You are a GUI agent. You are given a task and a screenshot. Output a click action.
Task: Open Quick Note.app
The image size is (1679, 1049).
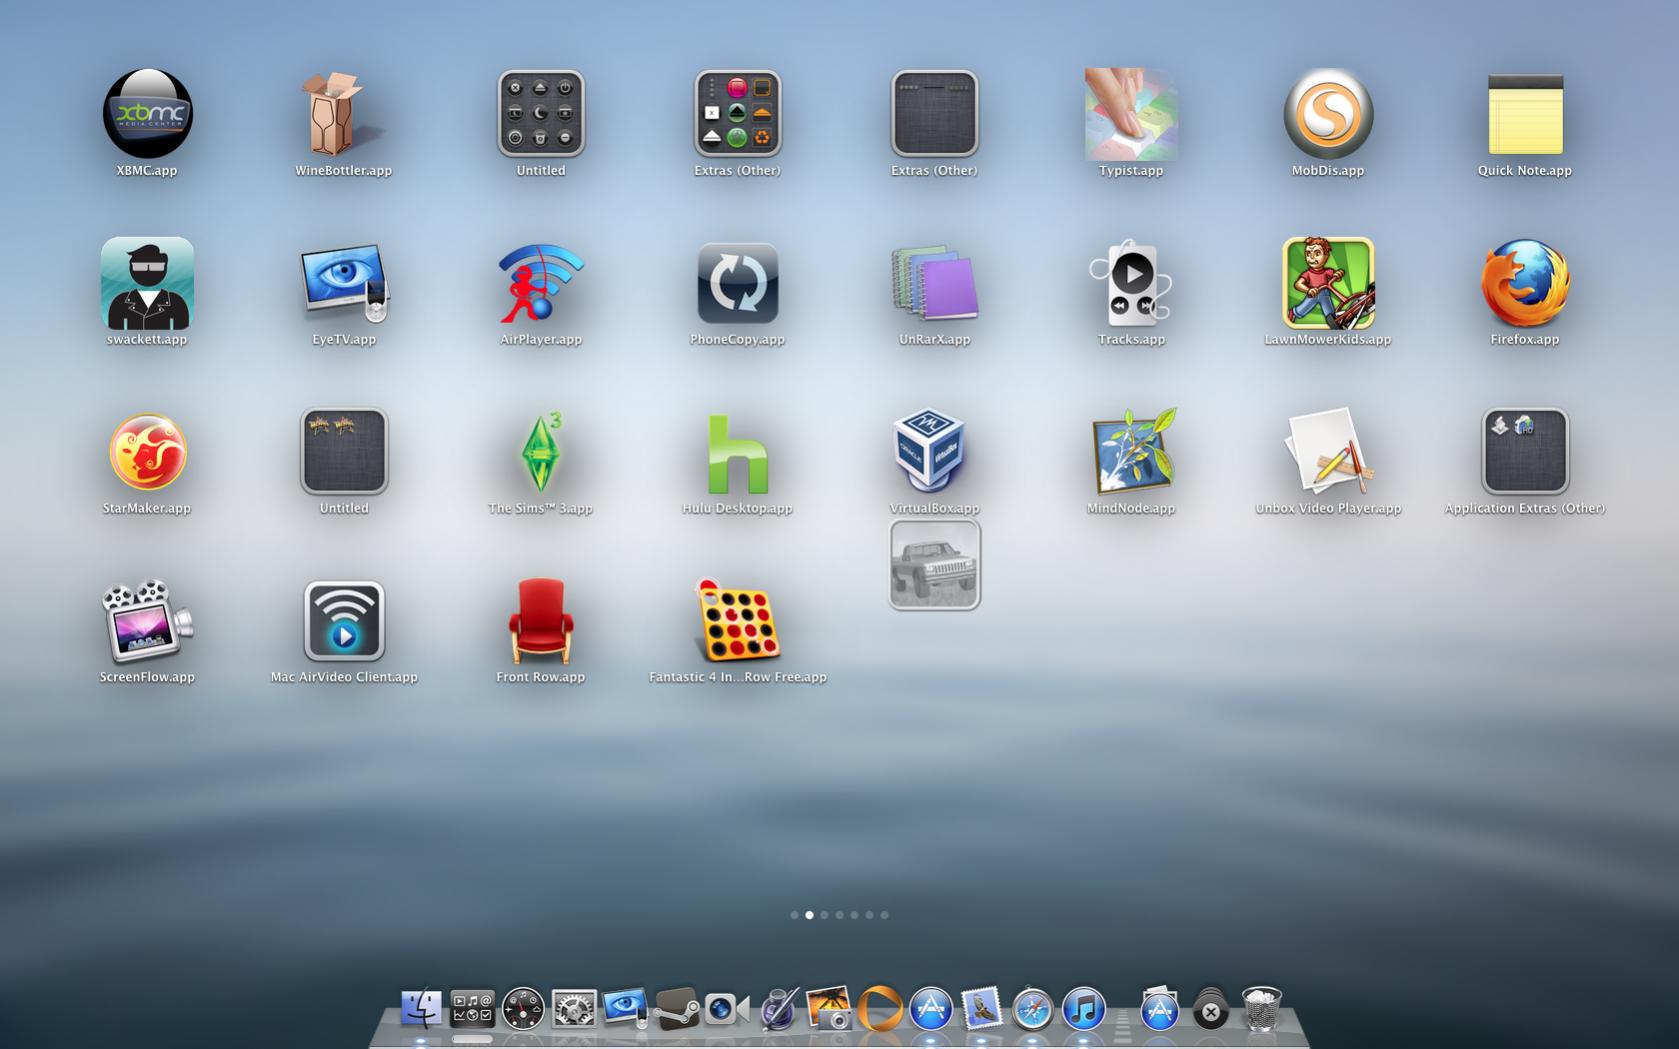[1525, 114]
